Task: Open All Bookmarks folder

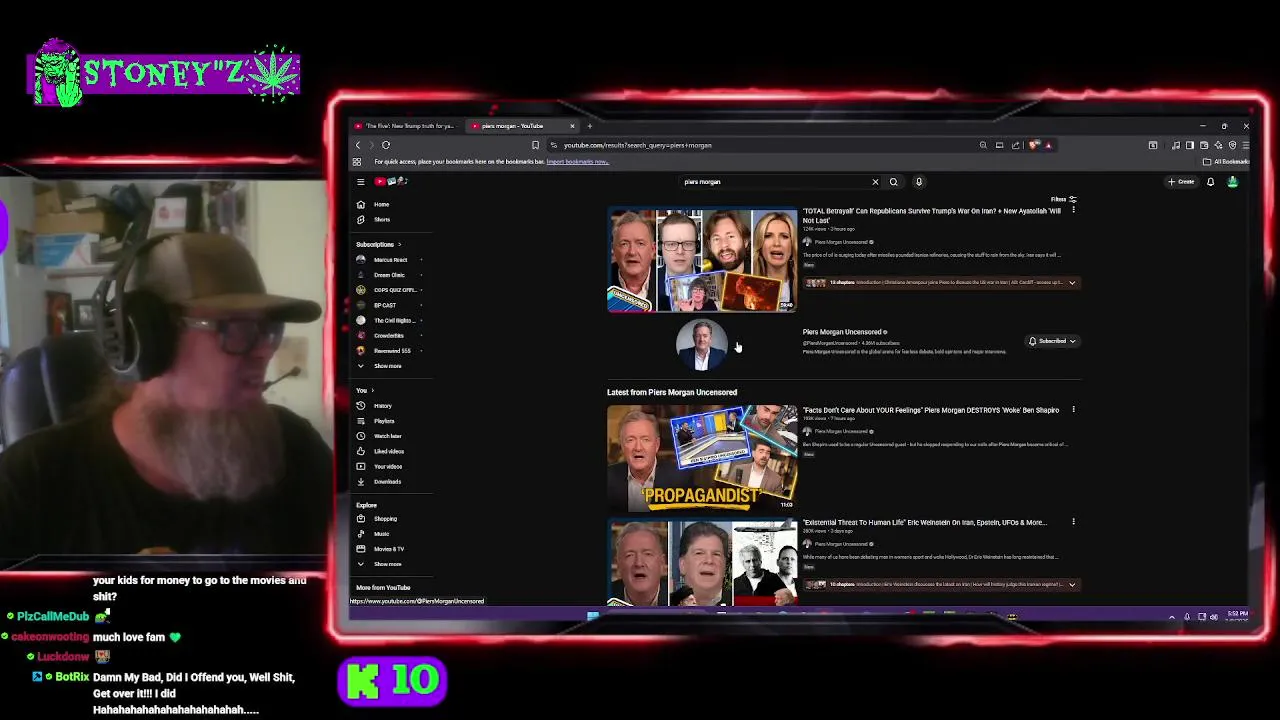Action: 1227,162
